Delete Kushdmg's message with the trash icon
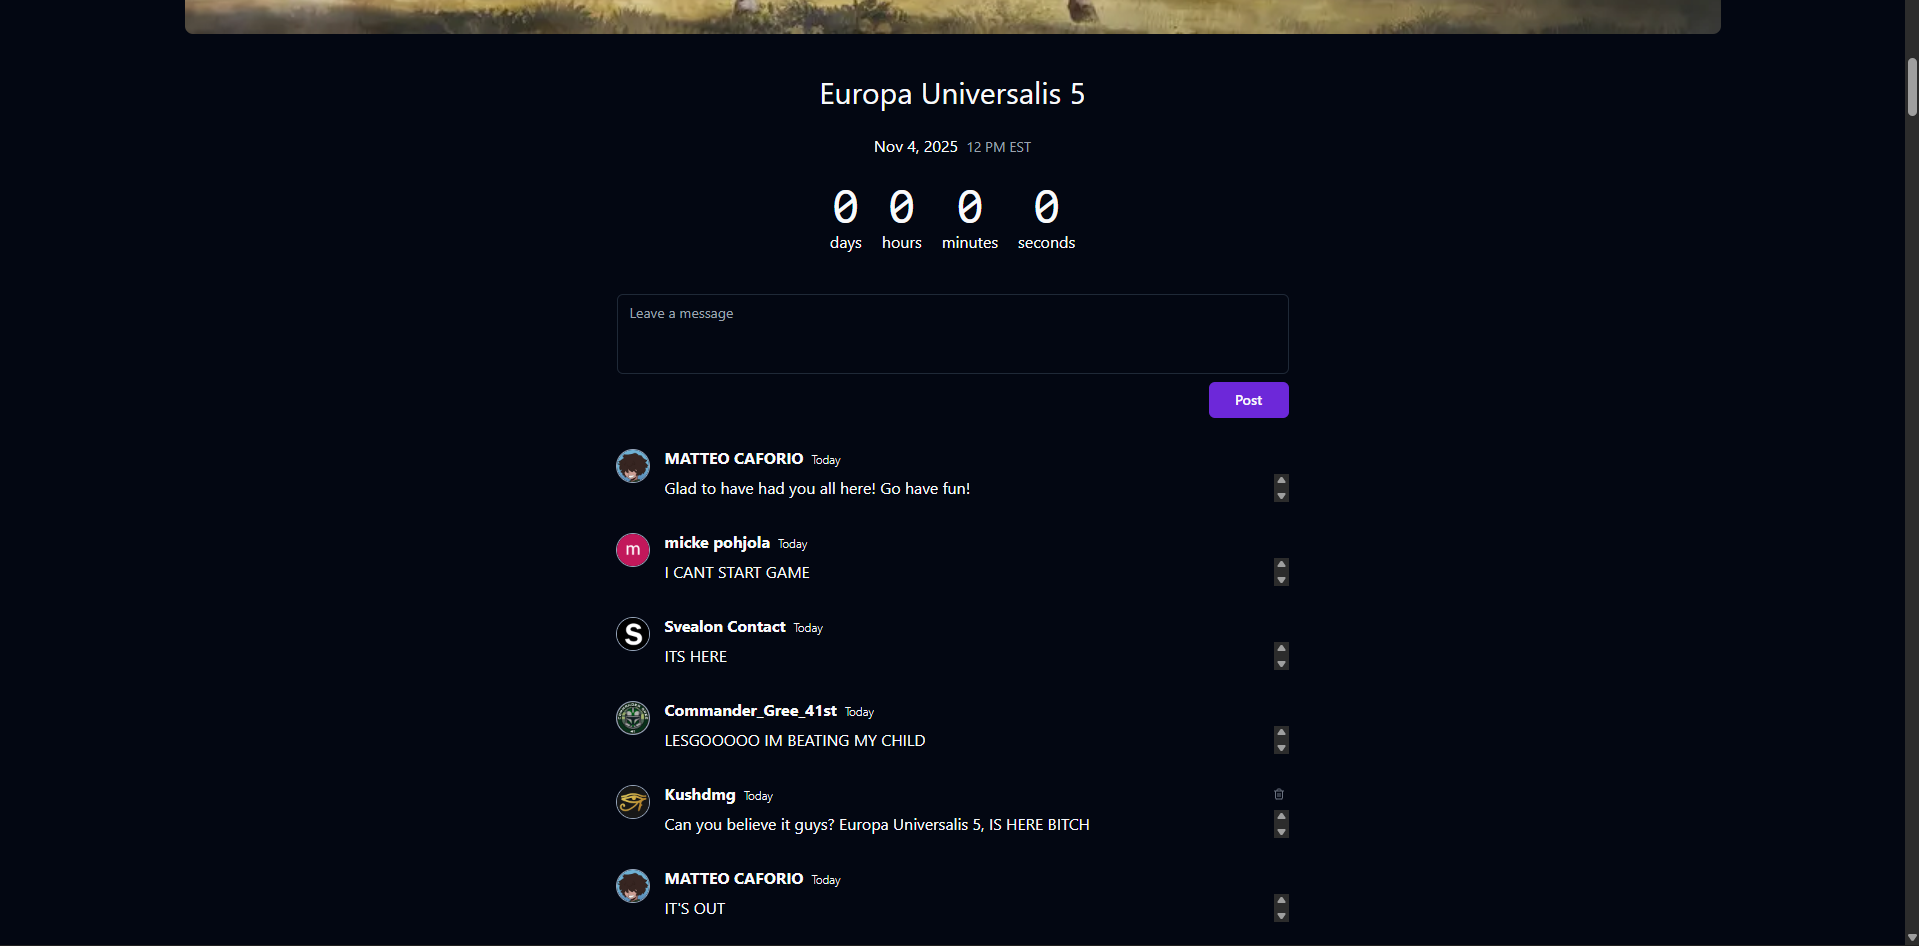The image size is (1919, 946). [1280, 793]
